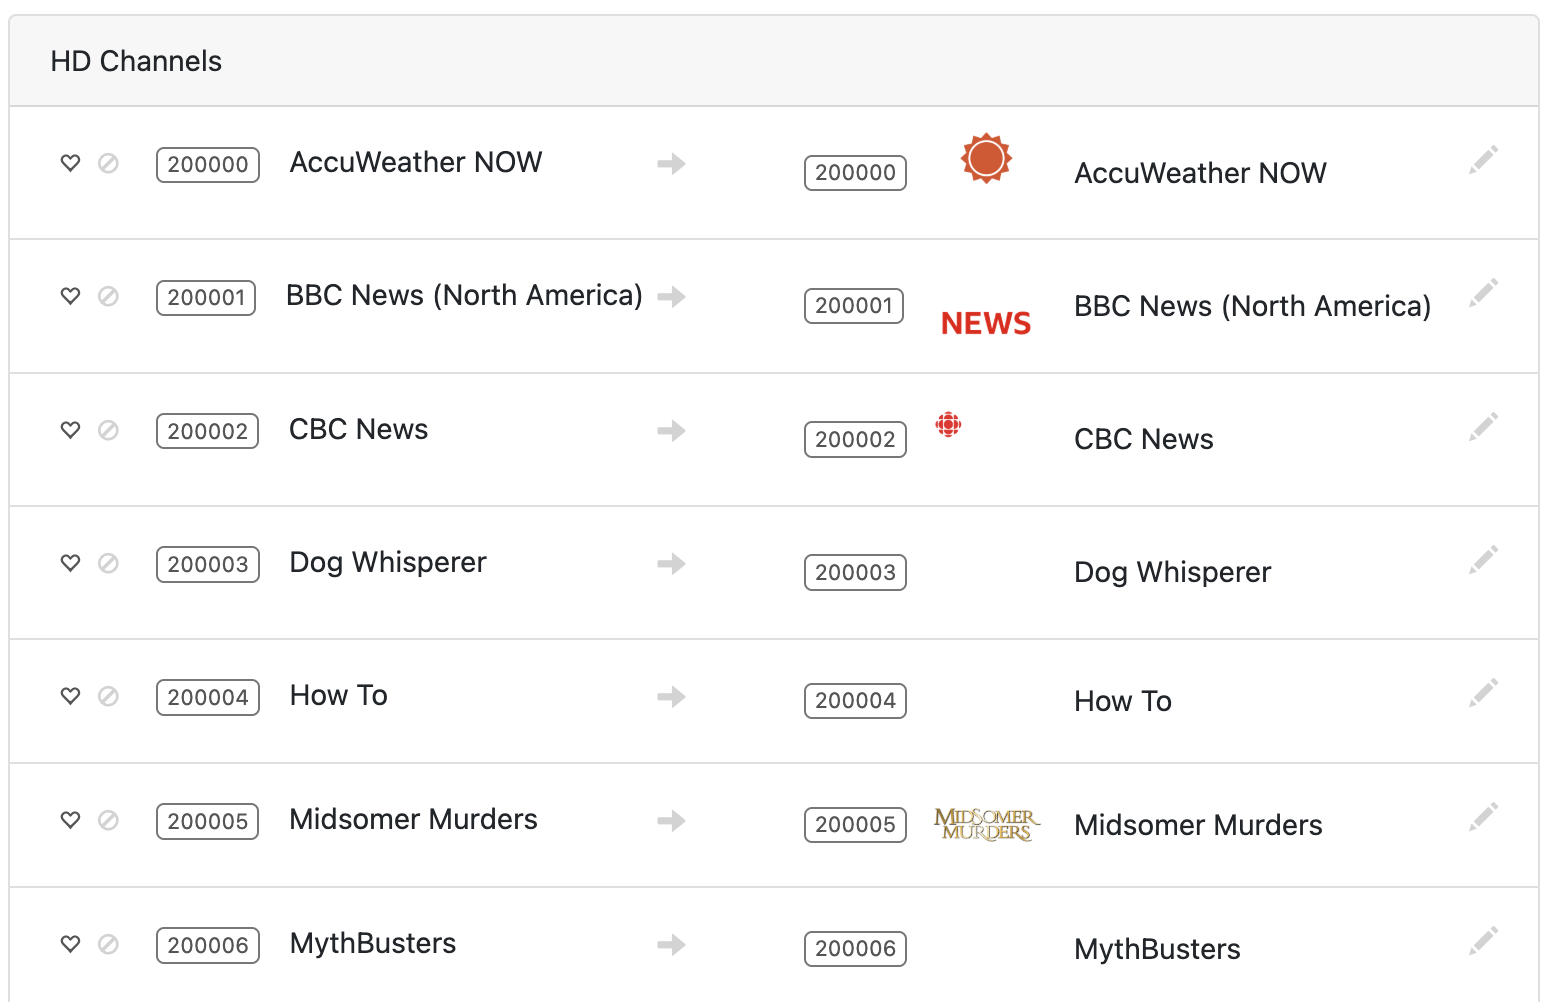Click the Midsomer Murders logo image

tap(986, 825)
